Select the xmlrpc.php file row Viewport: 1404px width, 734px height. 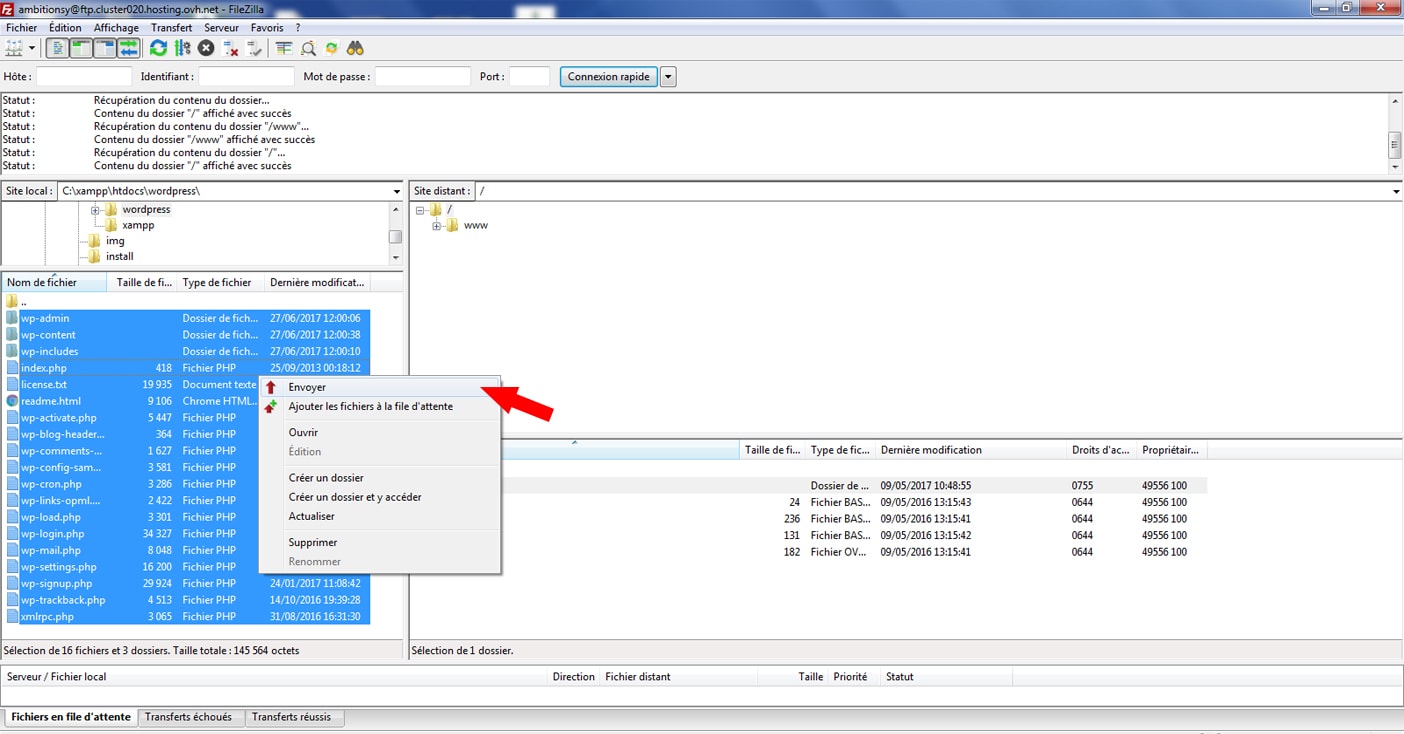[186, 617]
